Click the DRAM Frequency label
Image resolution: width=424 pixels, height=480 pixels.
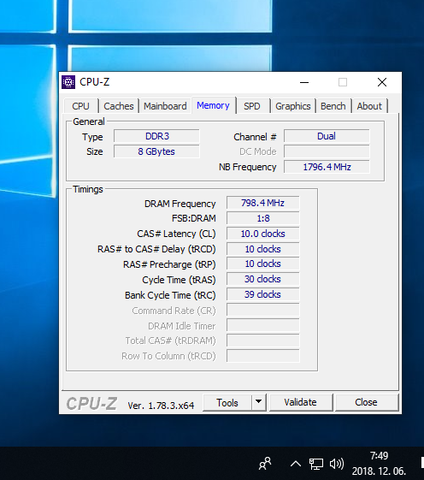[180, 204]
